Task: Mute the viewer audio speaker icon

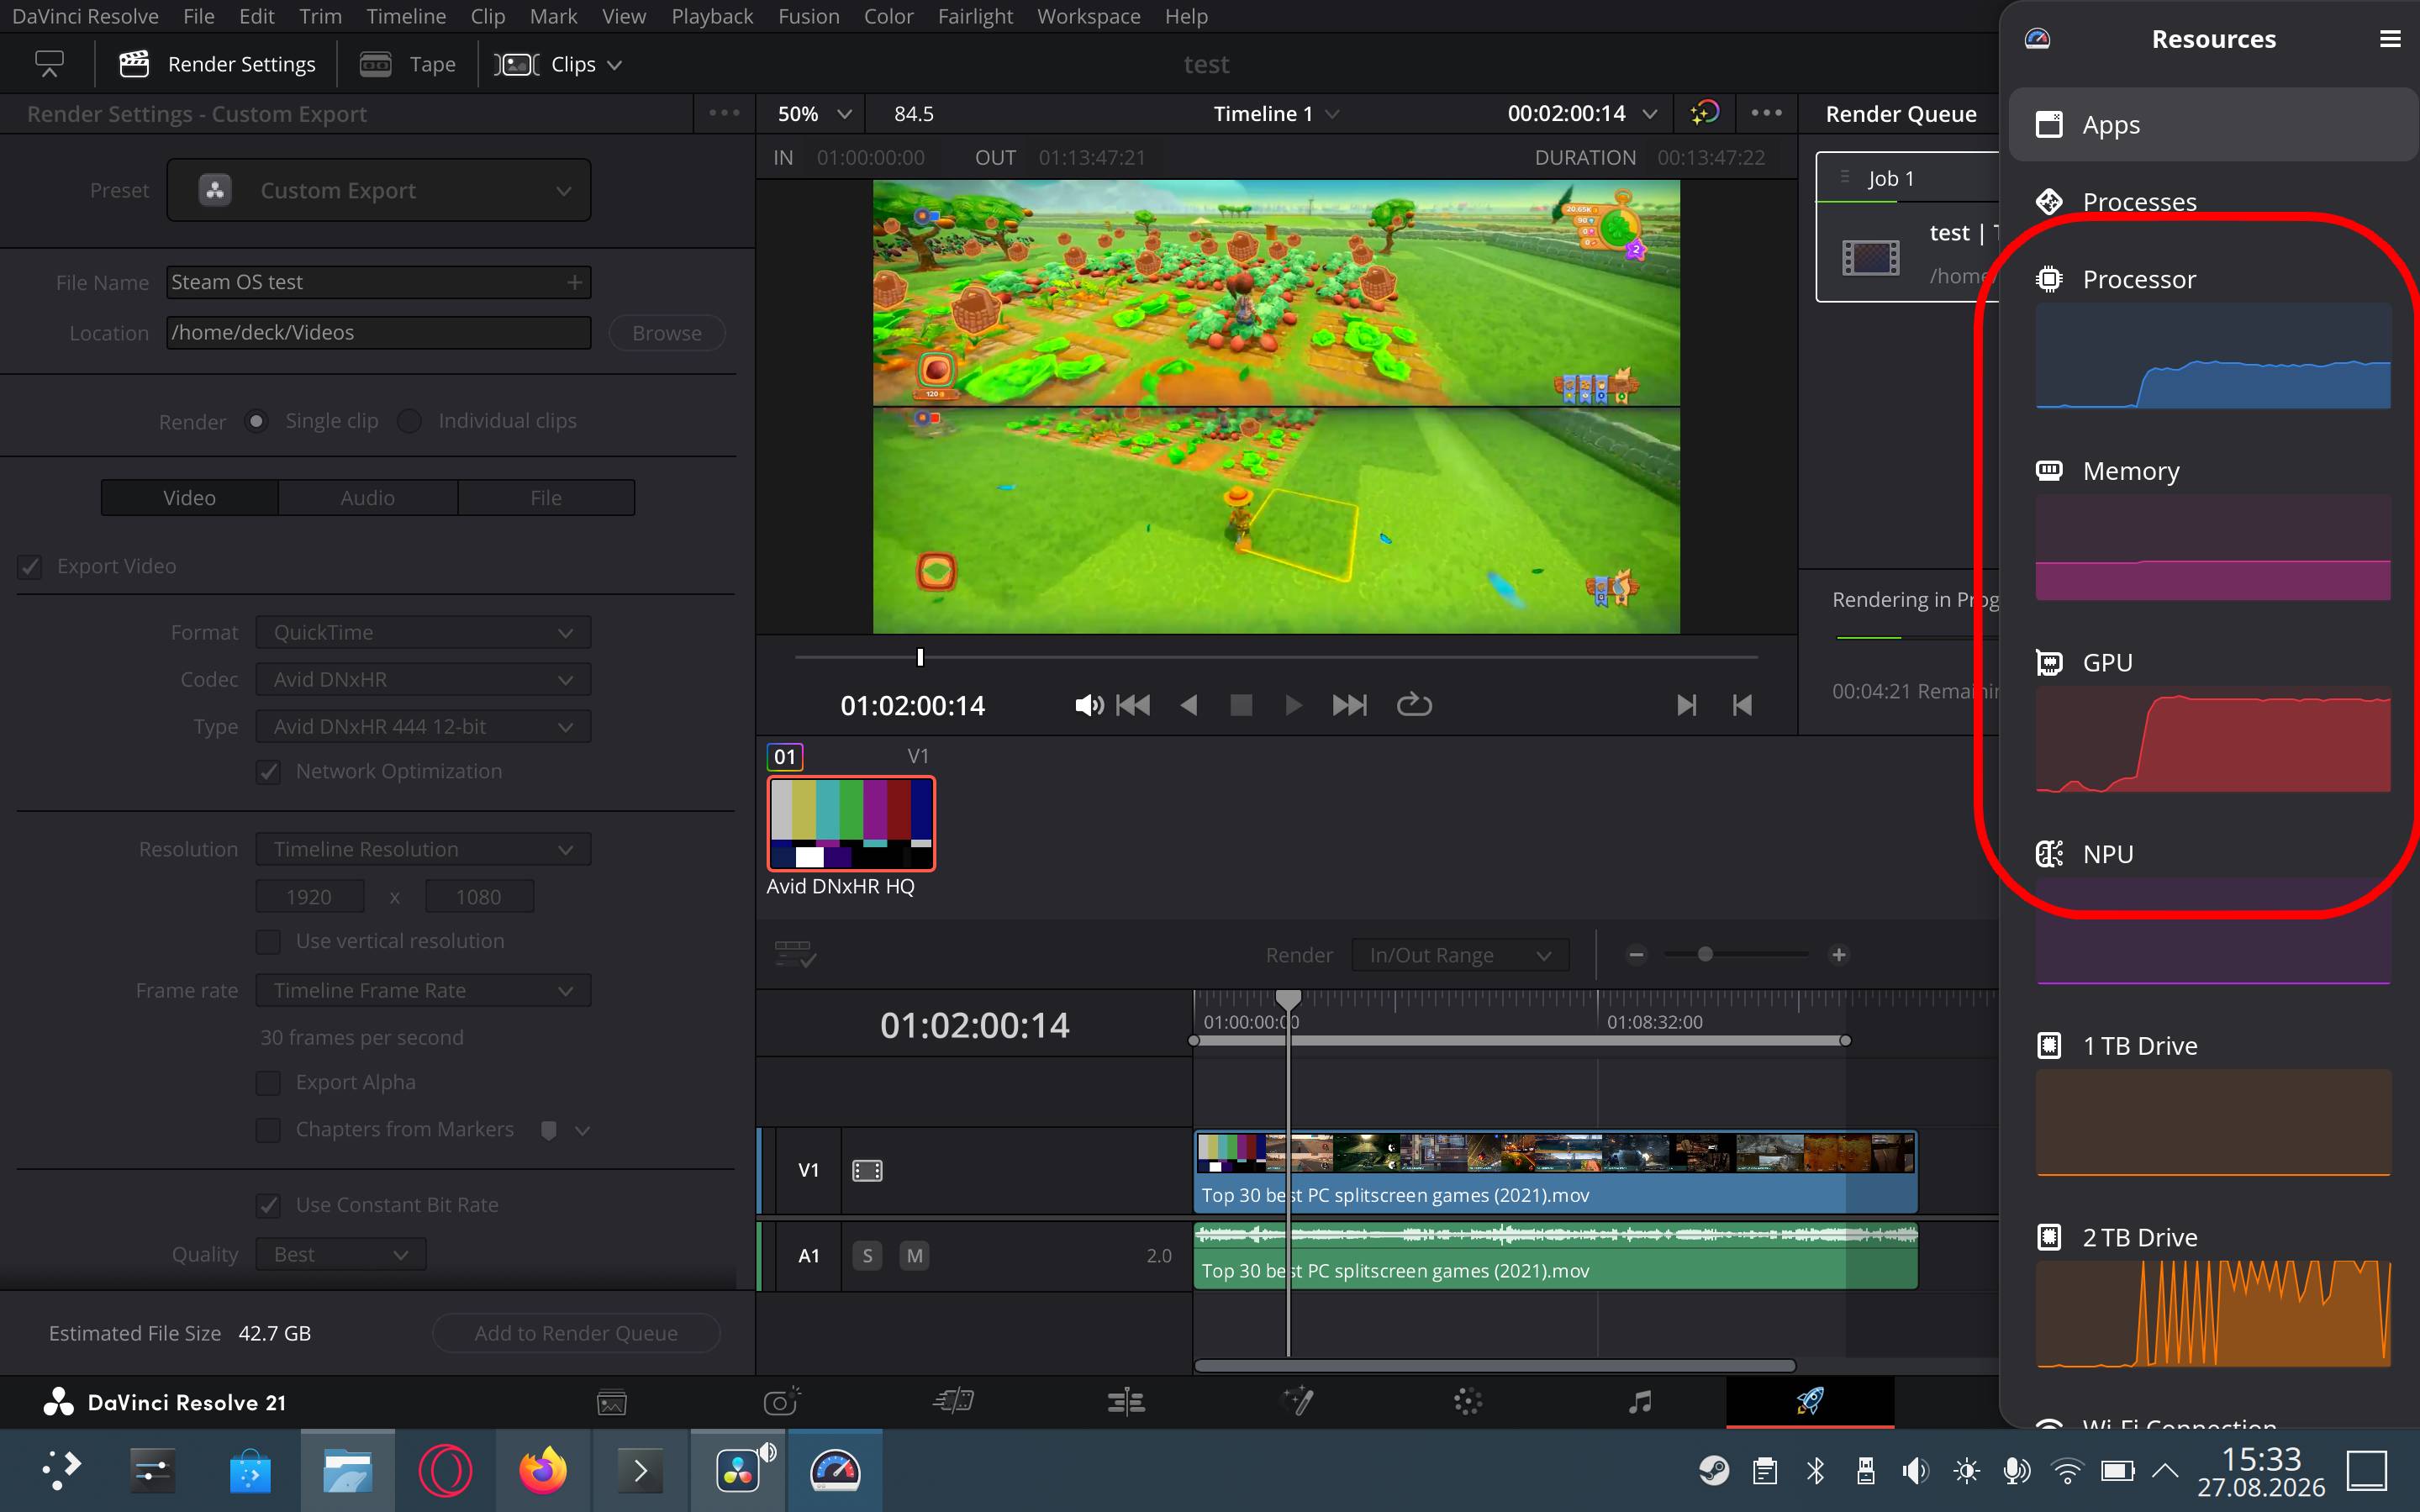Action: click(x=1089, y=705)
